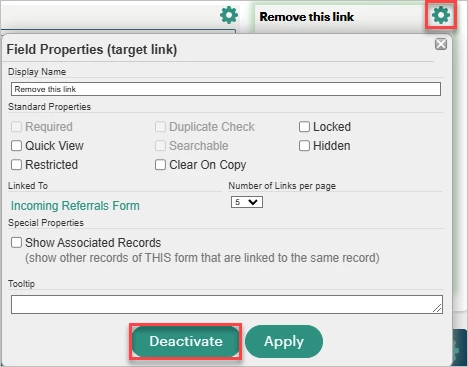This screenshot has height=367, width=468.
Task: Close the Field Properties dialog
Action: coord(441,44)
